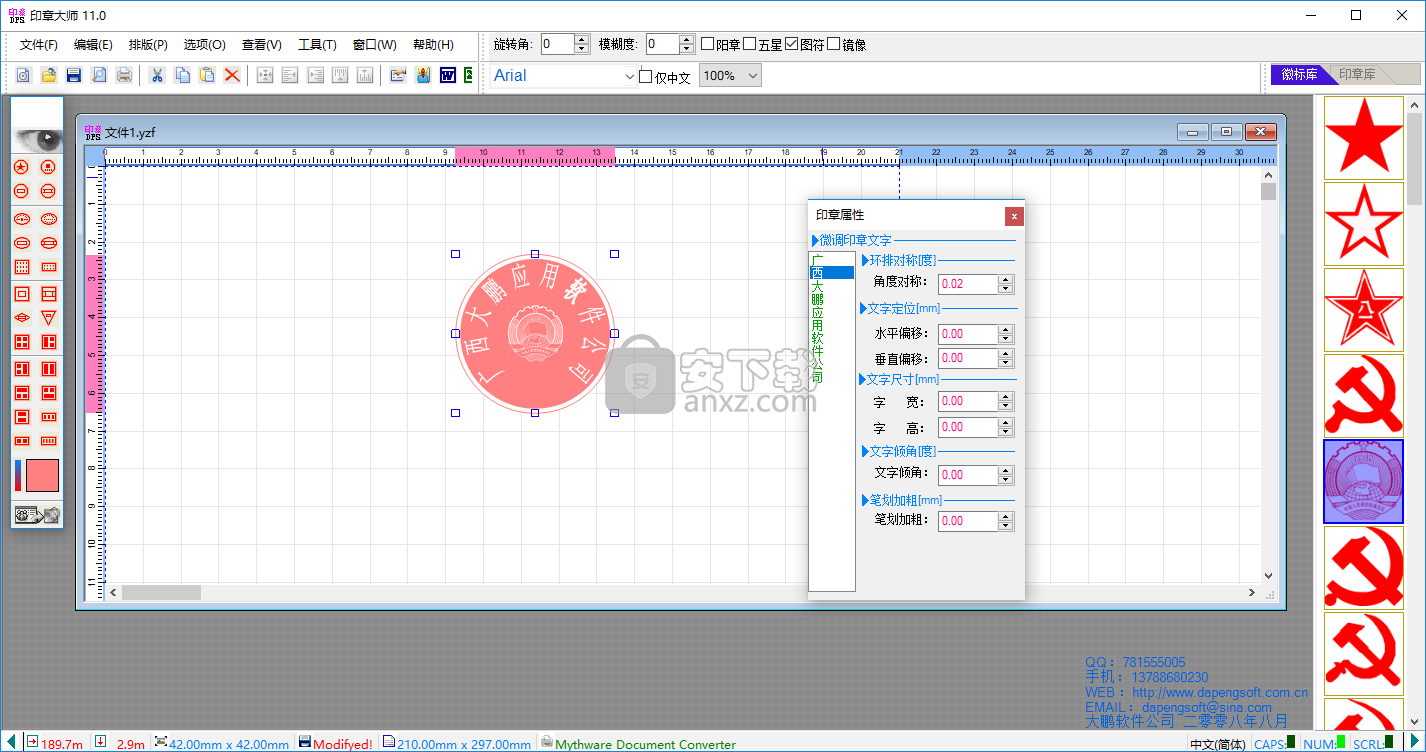Select character 广 in the text list
This screenshot has height=752, width=1426.
[x=818, y=259]
